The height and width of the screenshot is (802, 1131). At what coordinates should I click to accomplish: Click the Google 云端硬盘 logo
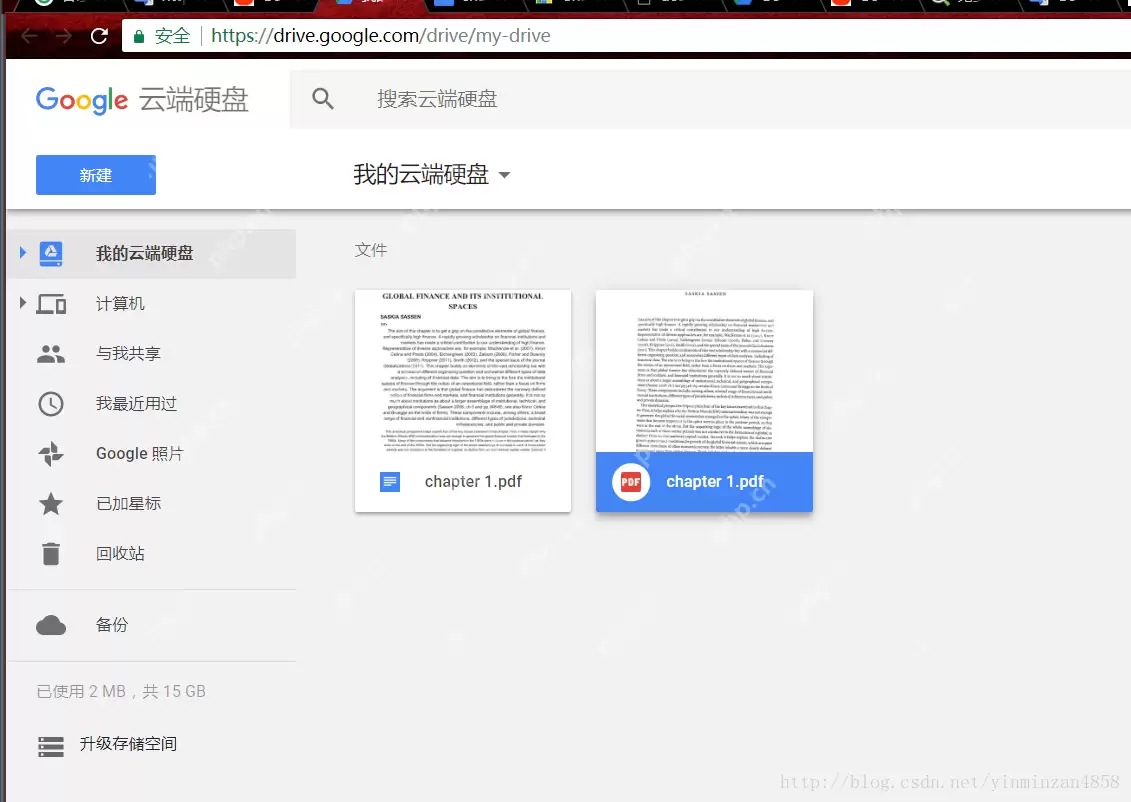coord(143,99)
